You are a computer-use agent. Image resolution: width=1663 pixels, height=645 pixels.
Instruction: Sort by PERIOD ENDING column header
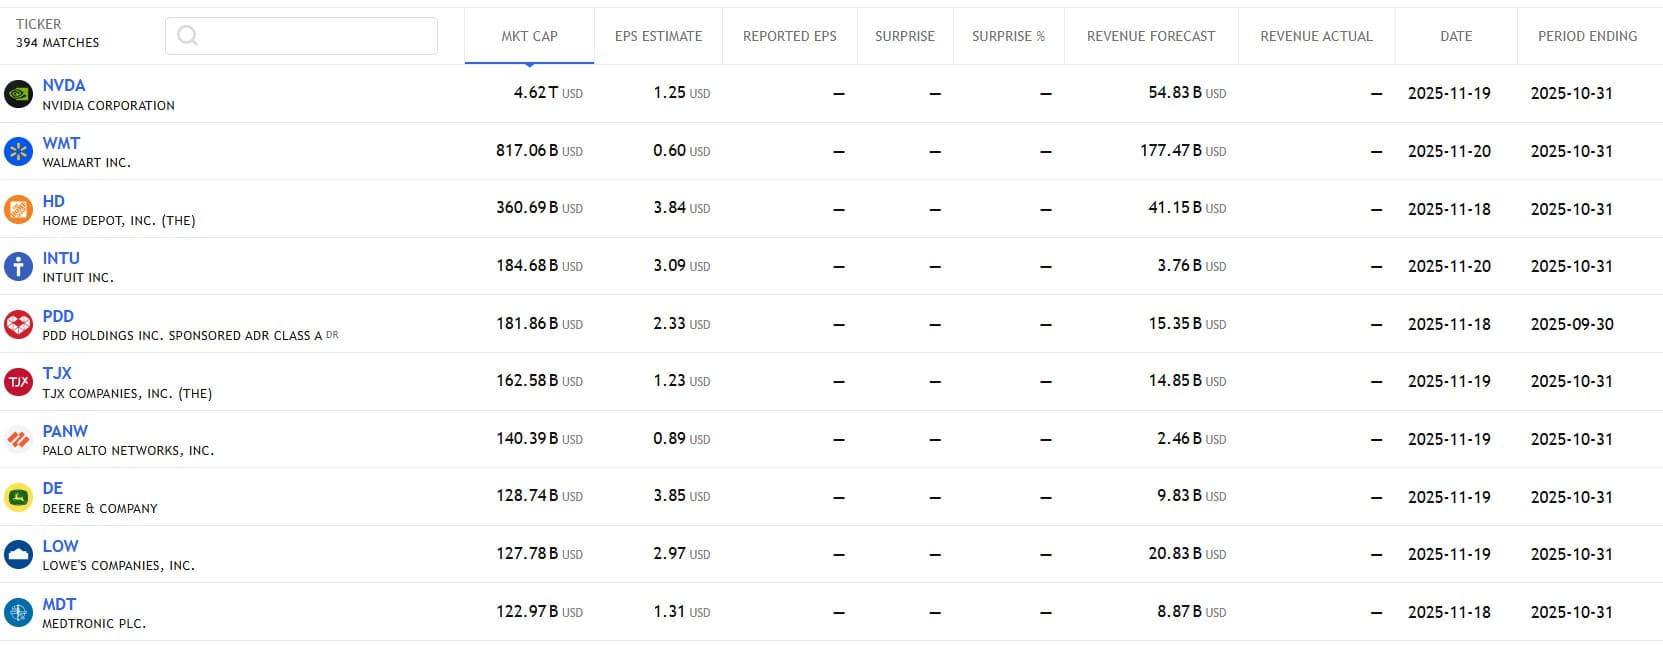(1587, 36)
